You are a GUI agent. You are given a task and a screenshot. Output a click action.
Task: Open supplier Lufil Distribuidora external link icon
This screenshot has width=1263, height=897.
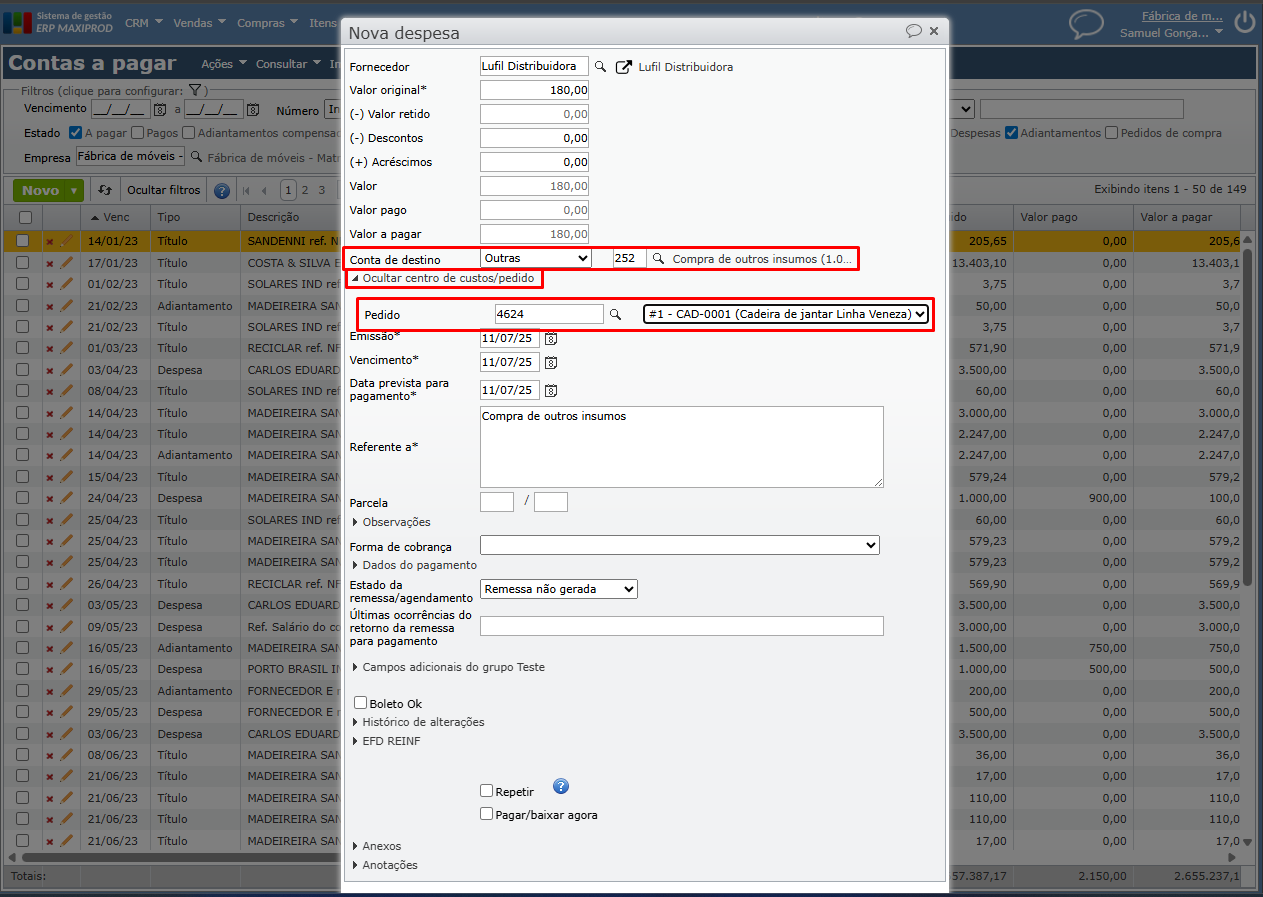(x=624, y=67)
